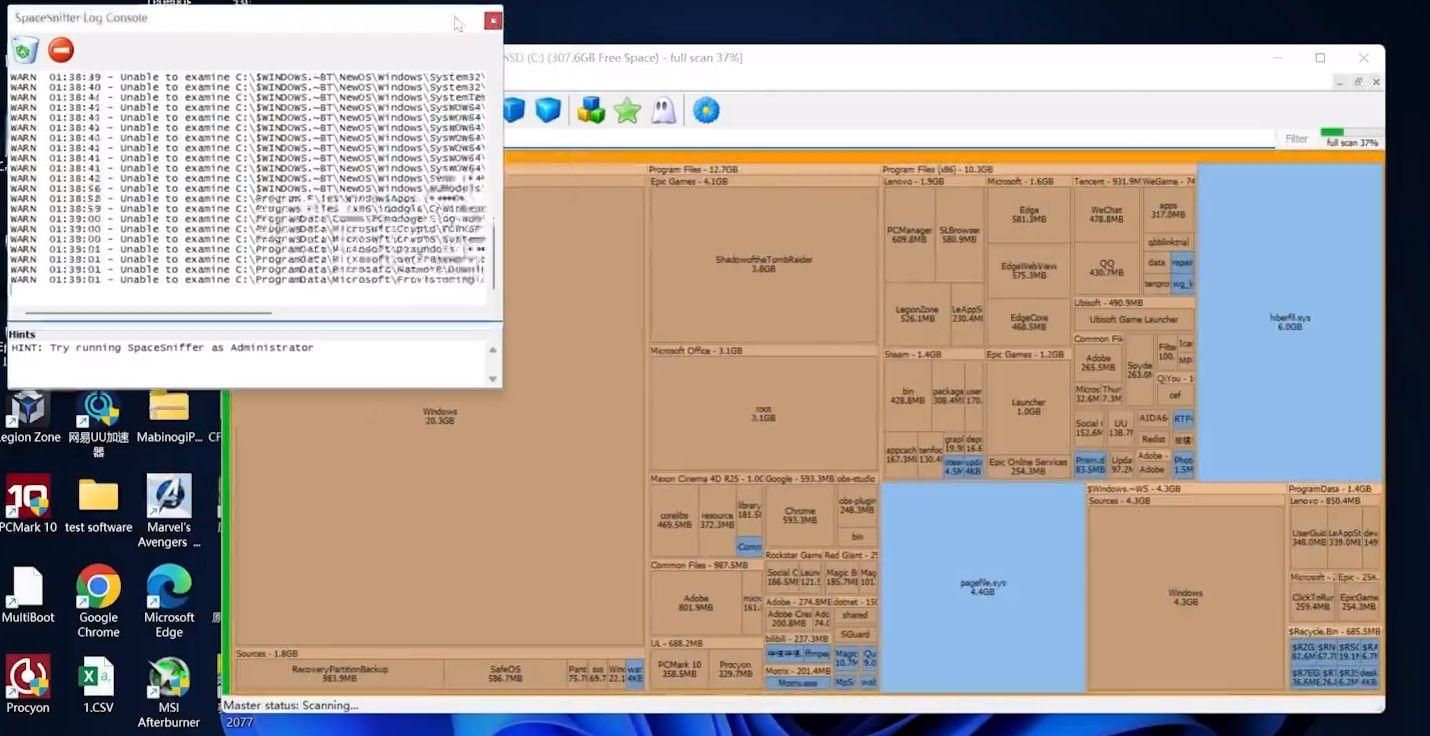This screenshot has height=736, width=1430.
Task: Select the Epic Online Services 254.3MB block
Action: 1028,466
